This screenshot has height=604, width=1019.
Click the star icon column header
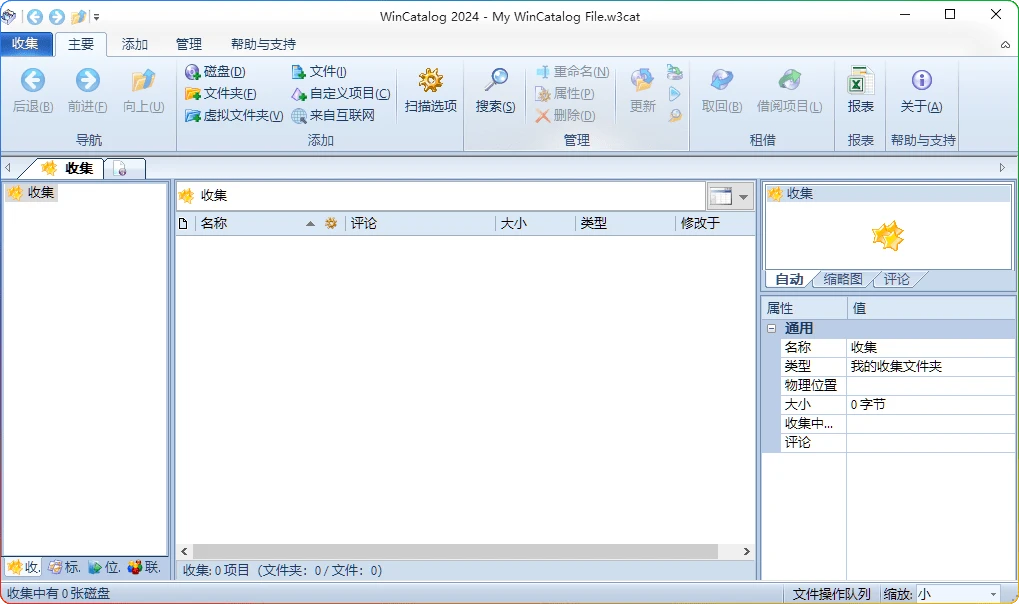[x=331, y=224]
